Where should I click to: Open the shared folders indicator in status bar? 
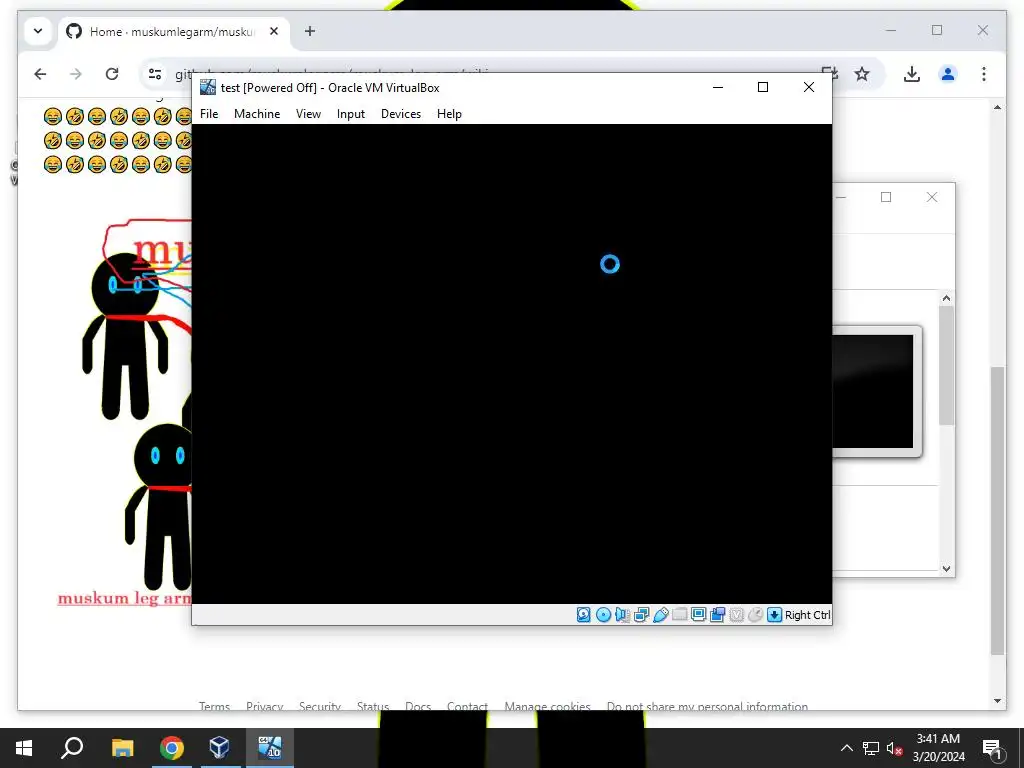(679, 615)
